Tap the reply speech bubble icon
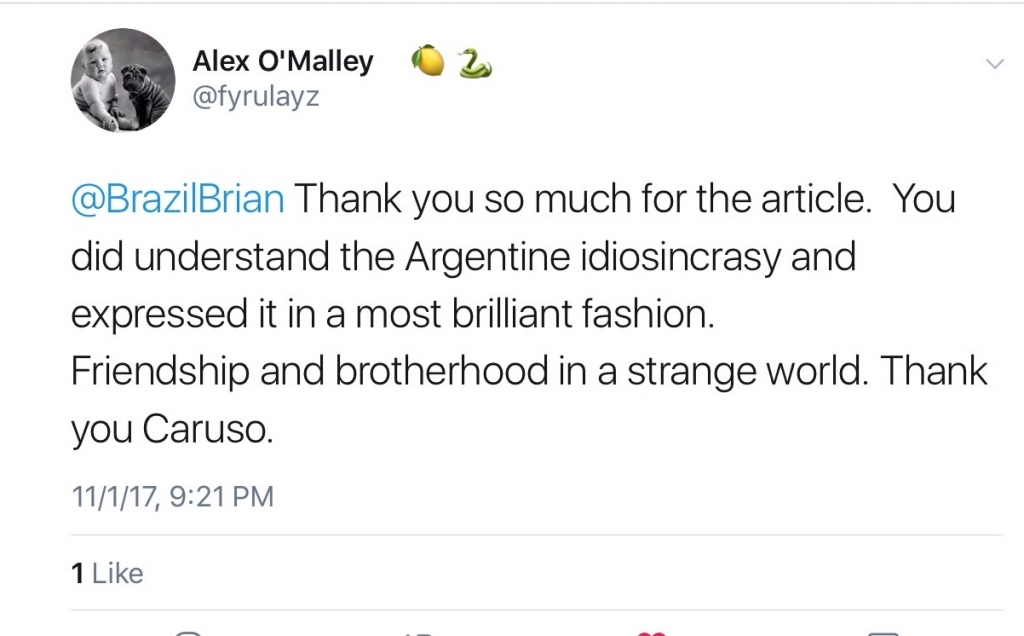Viewport: 1024px width, 636px height. coord(189,633)
